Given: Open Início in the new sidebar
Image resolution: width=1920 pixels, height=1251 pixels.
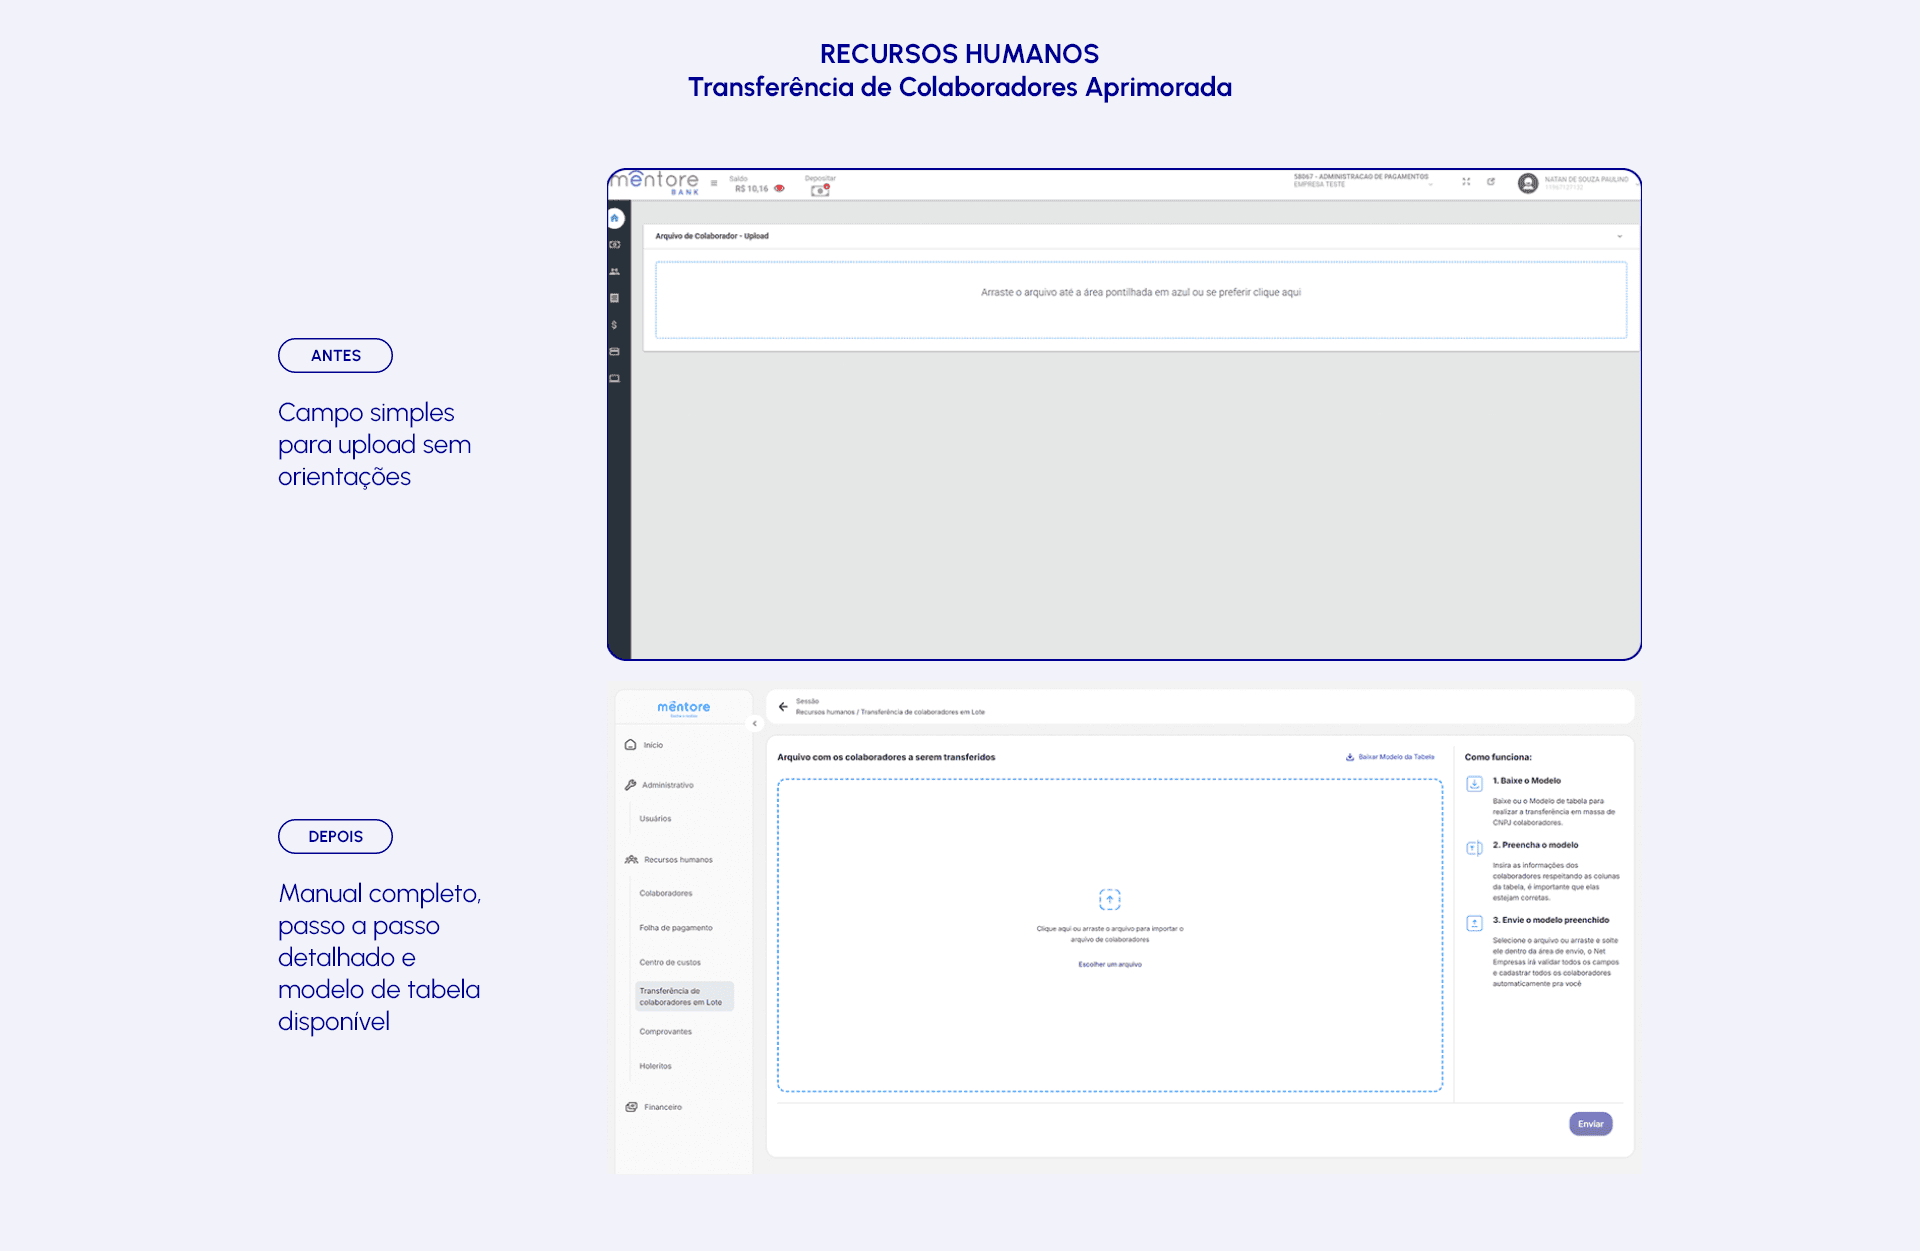Looking at the screenshot, I should [x=653, y=745].
